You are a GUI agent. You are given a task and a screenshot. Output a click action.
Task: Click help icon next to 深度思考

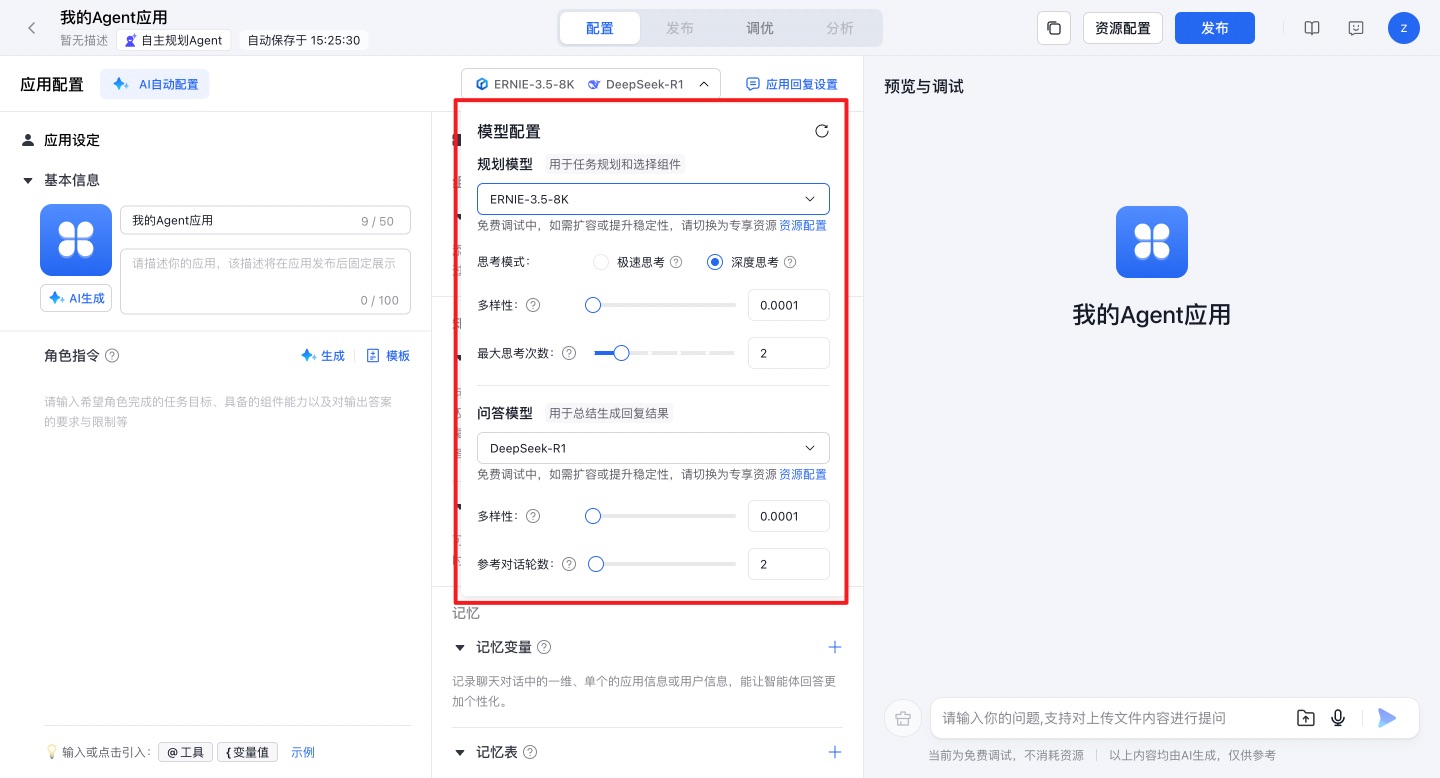point(790,262)
